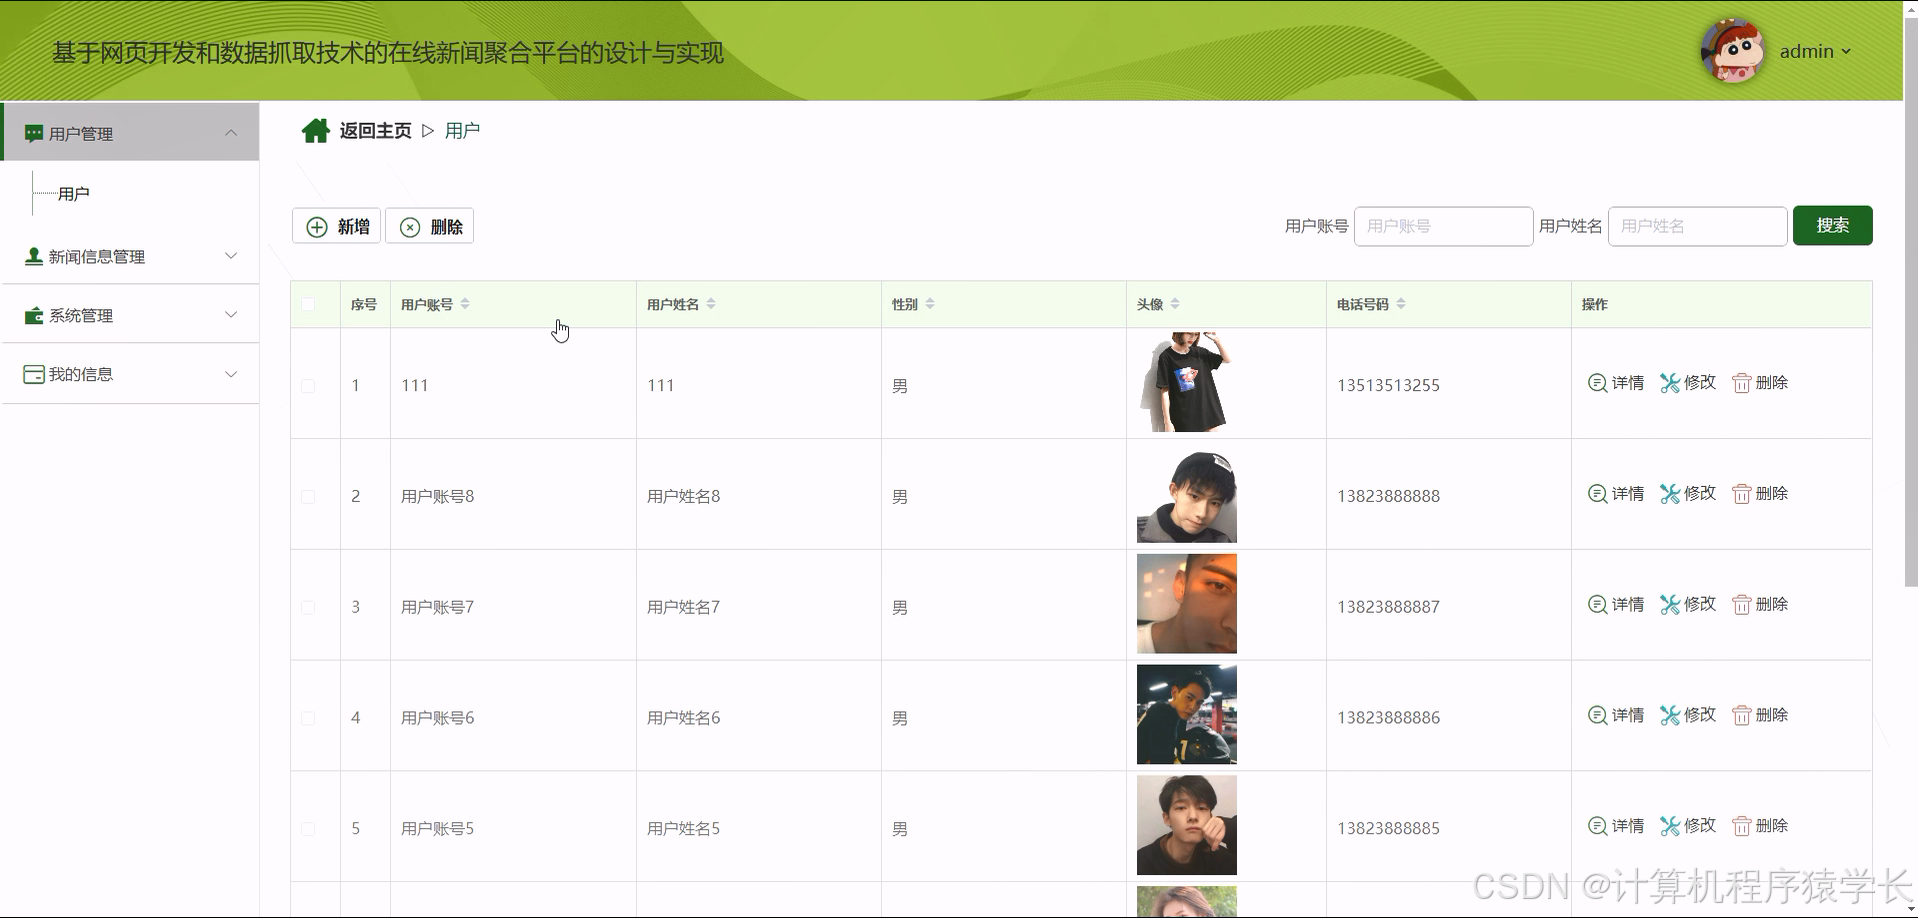Sort the table by 头像 column

click(1175, 304)
